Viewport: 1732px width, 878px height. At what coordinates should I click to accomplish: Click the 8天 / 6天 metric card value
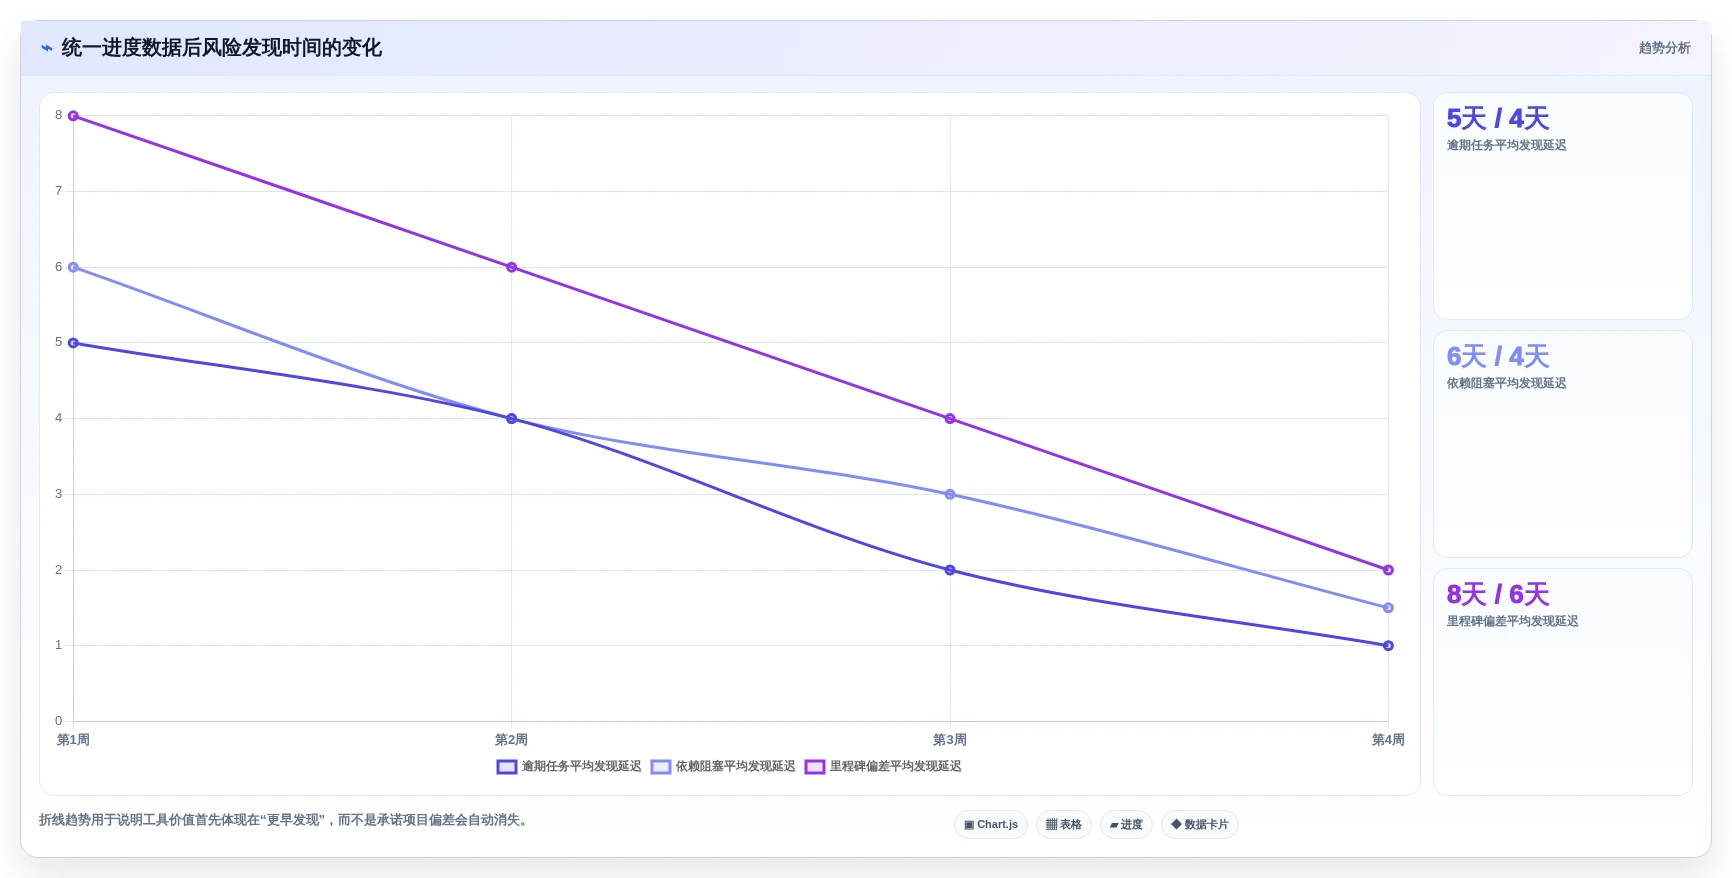(1497, 595)
